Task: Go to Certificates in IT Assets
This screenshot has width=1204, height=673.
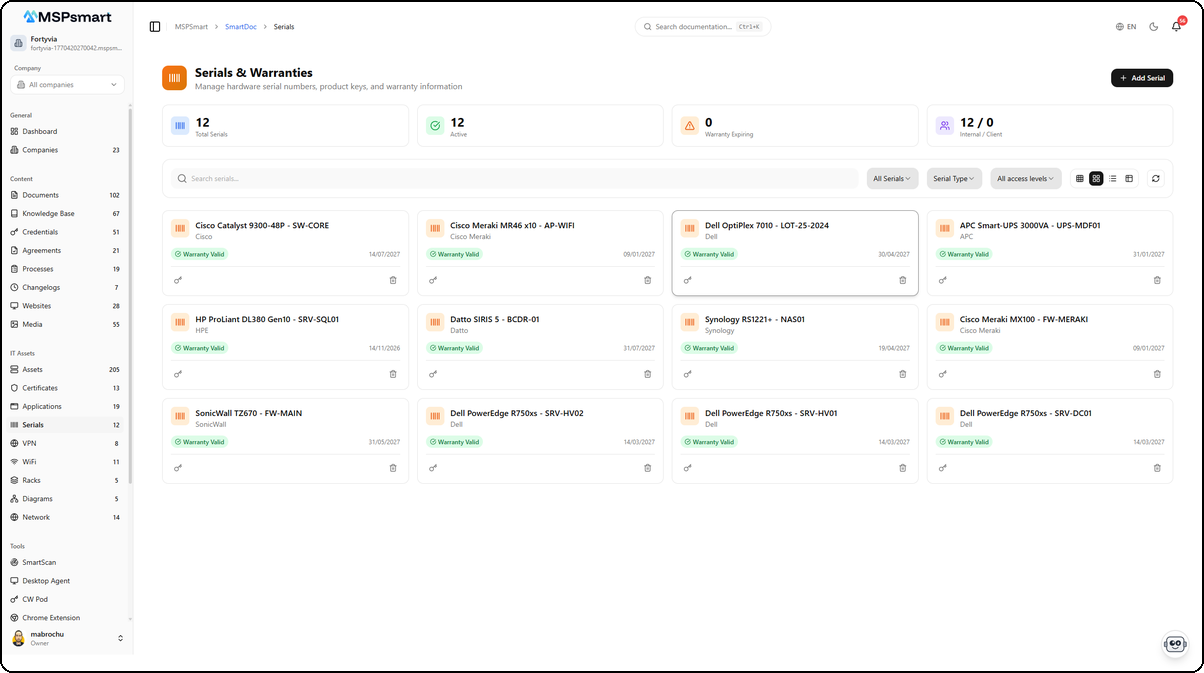Action: (40, 388)
